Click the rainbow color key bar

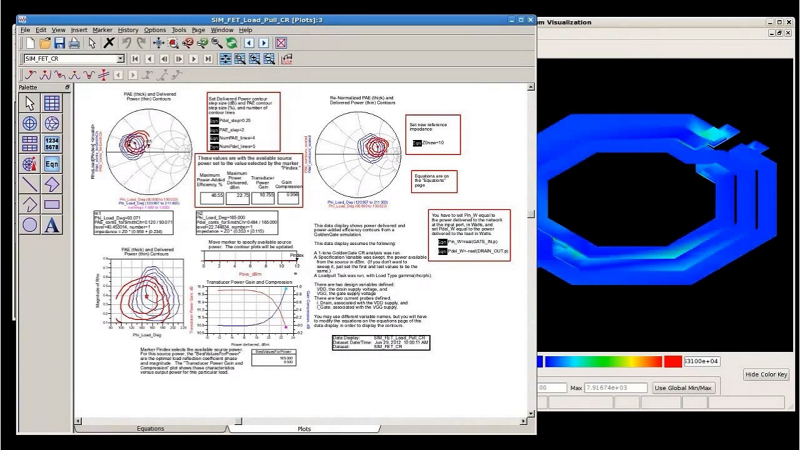tap(604, 362)
